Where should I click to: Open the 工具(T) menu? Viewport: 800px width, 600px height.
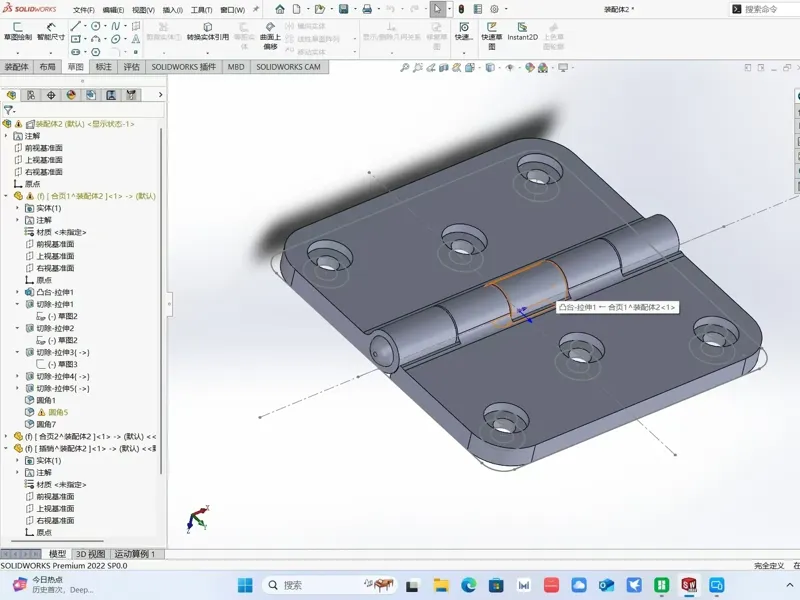pos(201,10)
